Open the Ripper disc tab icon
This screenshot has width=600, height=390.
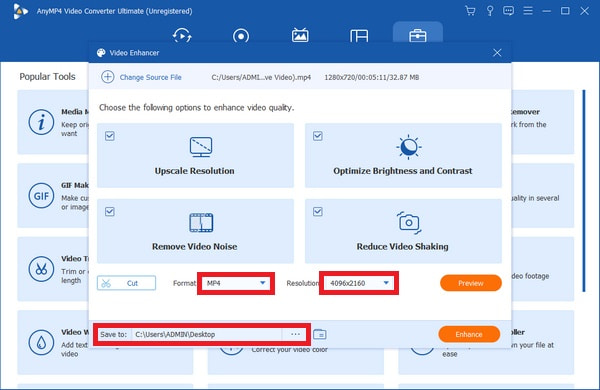pyautogui.click(x=241, y=36)
